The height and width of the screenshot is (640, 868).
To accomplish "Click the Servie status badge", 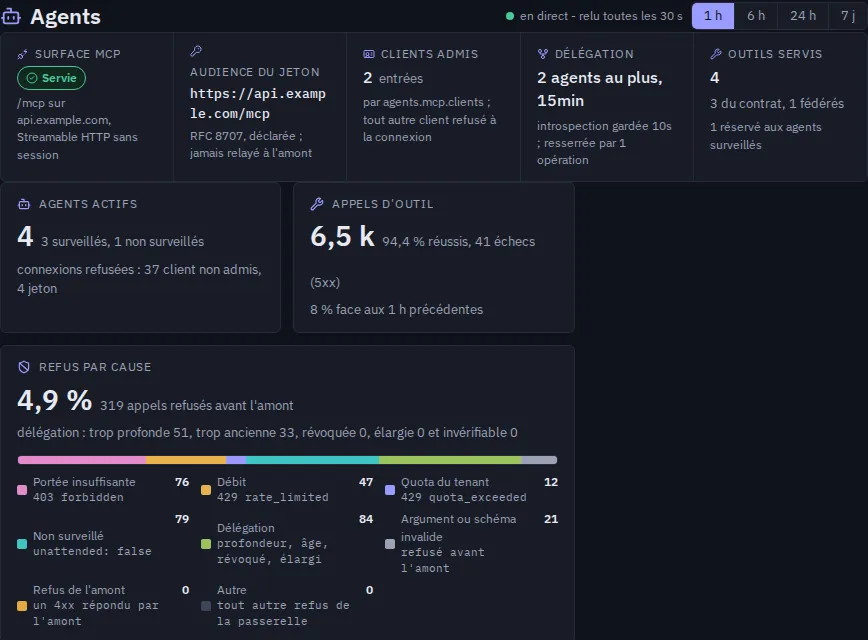I will coord(51,78).
